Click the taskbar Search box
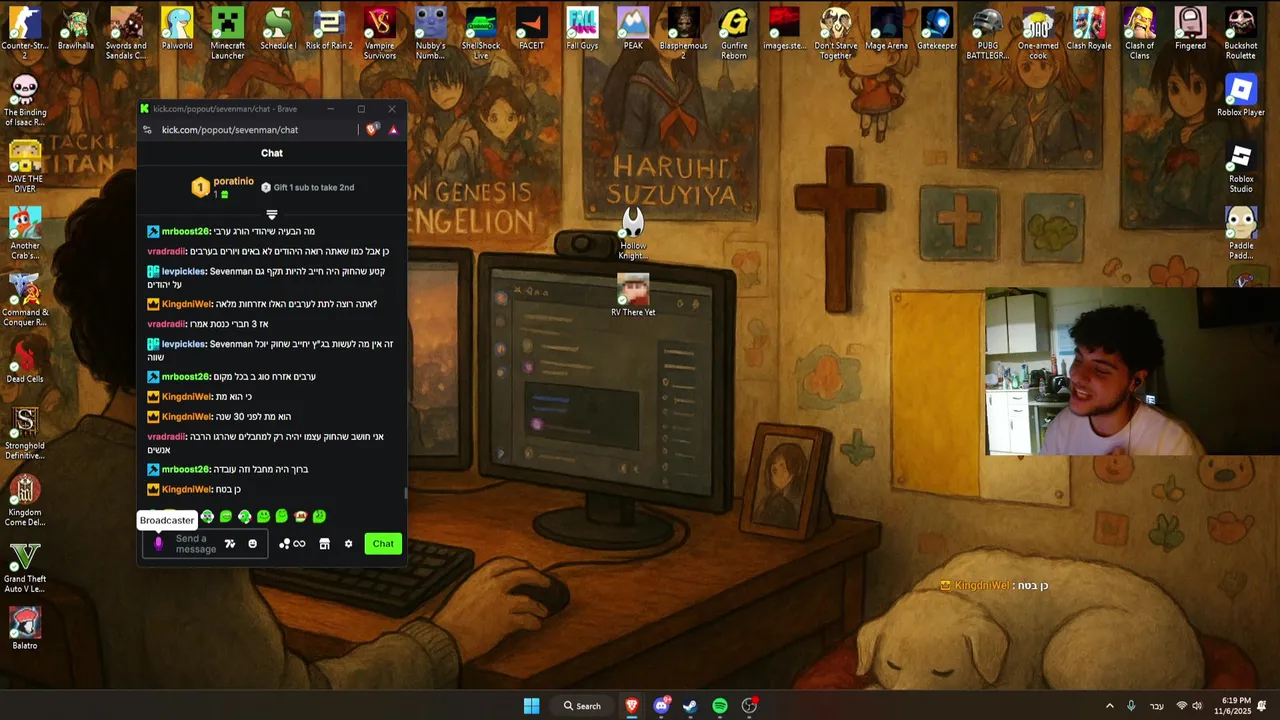 point(582,706)
